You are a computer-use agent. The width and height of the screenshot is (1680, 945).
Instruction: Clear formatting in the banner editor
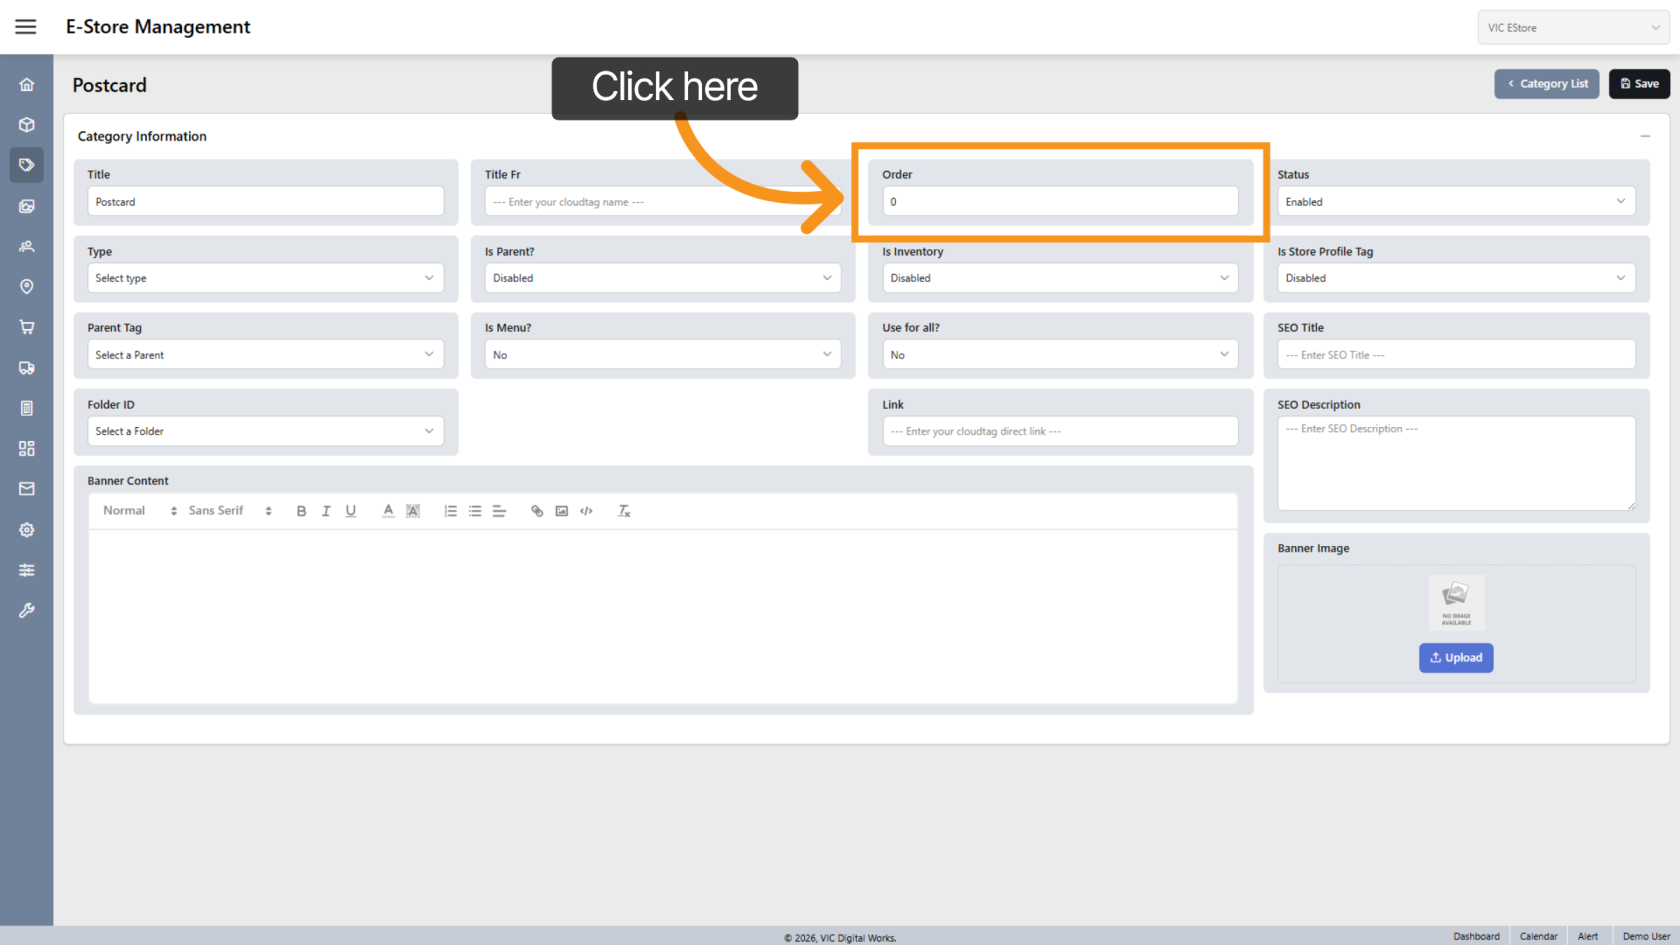[624, 511]
